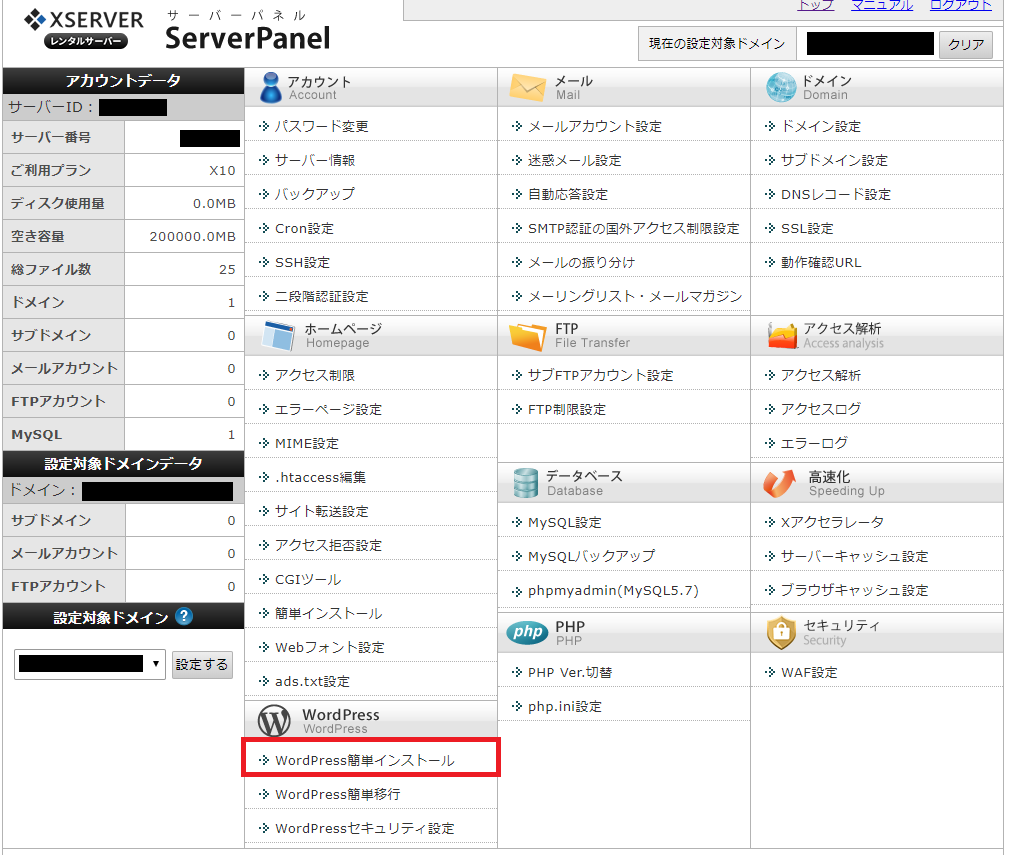Open MySQL設定
Screen dimensions: 1009x855
click(564, 522)
